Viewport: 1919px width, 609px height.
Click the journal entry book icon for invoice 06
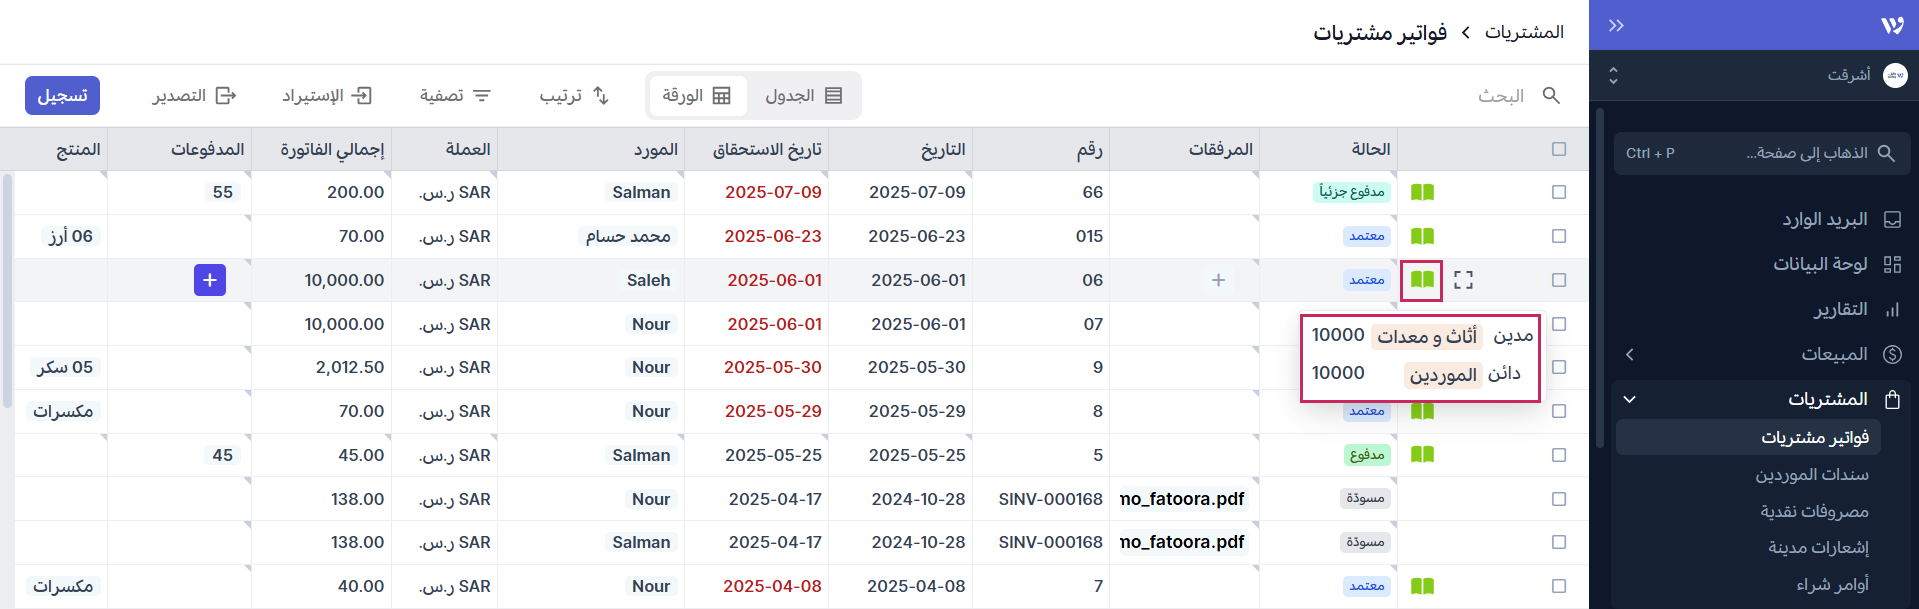(x=1422, y=280)
